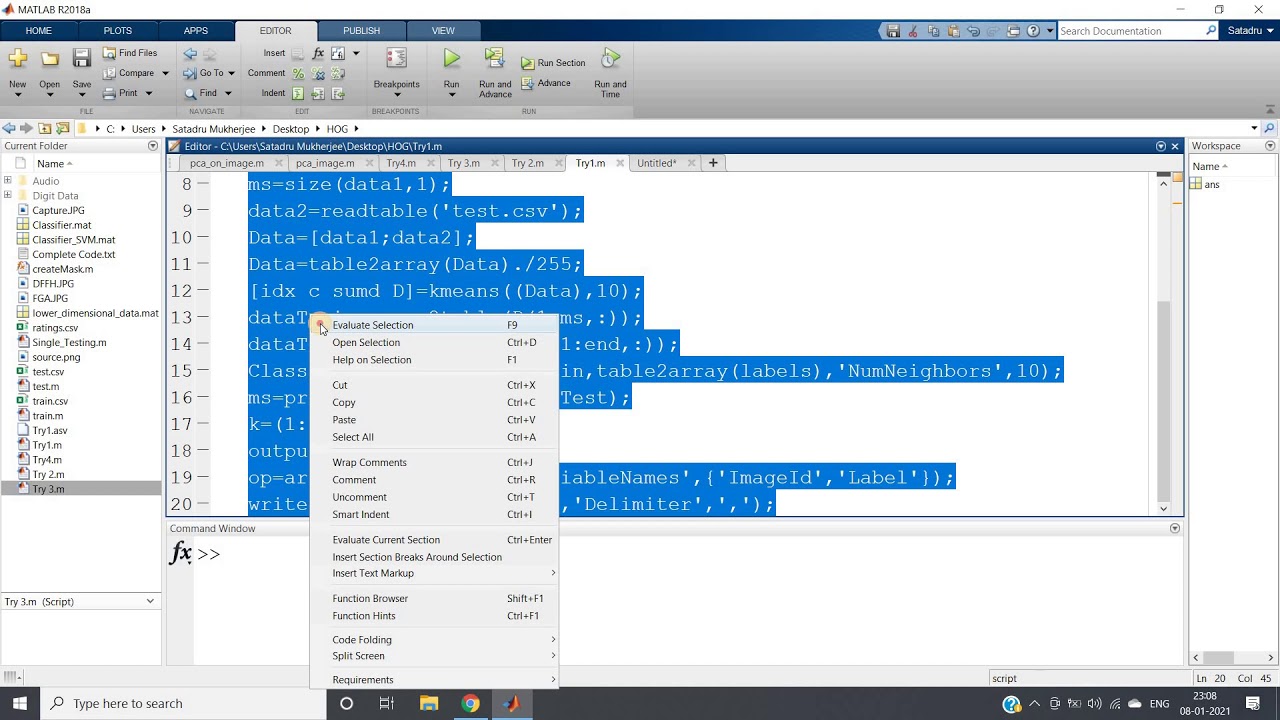Click the Decrease Indent icon
Viewport: 1280px width, 720px height.
tap(337, 93)
